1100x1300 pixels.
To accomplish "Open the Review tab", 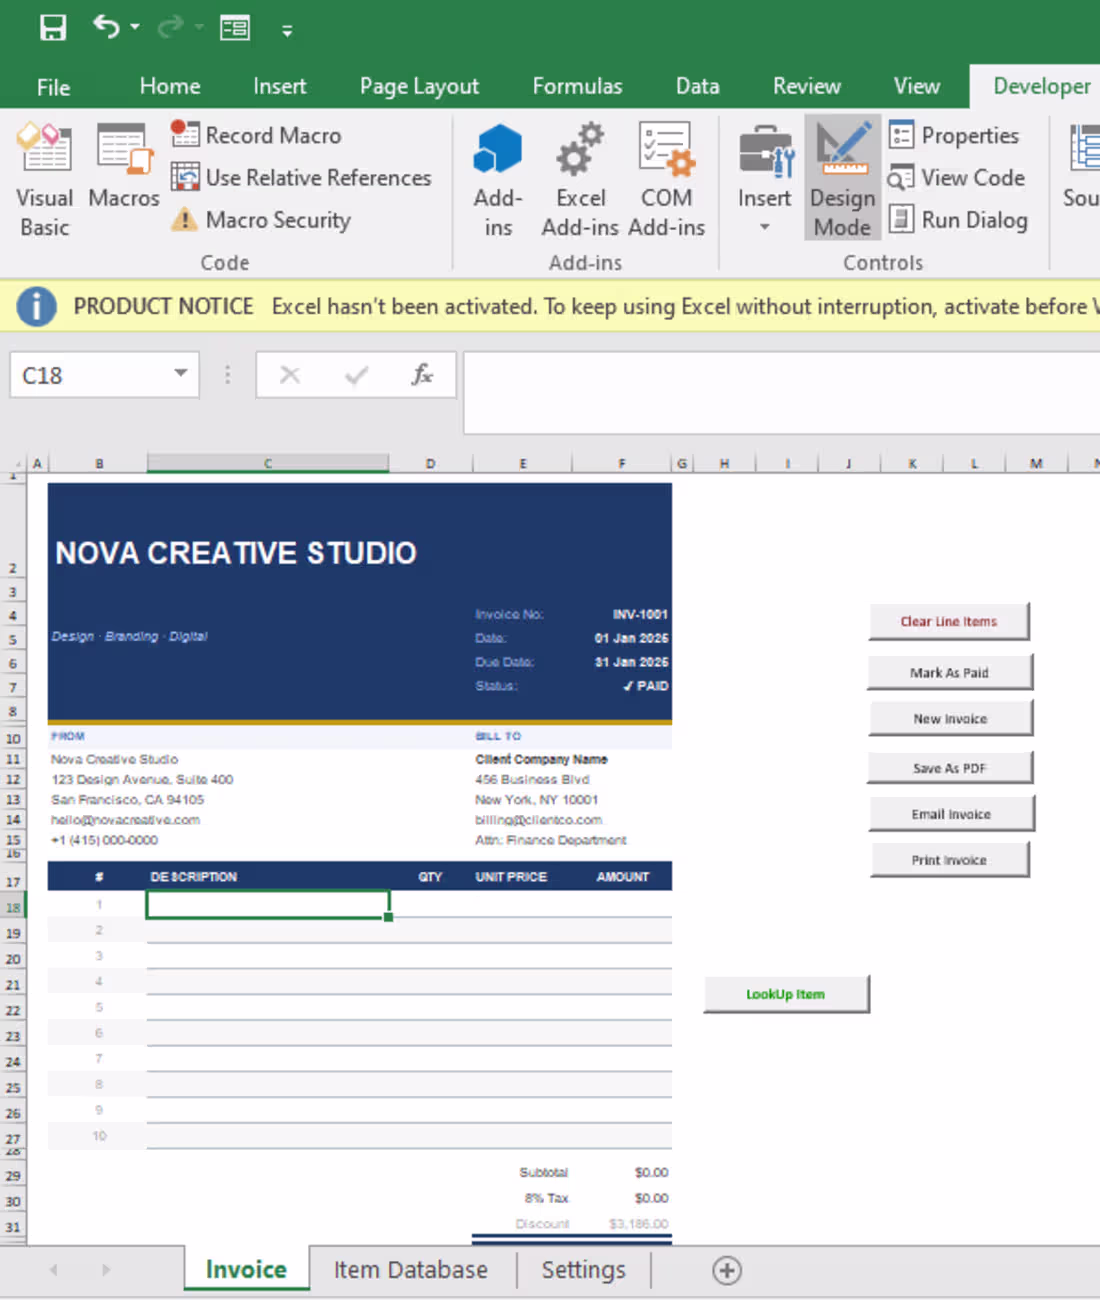I will pyautogui.click(x=806, y=87).
